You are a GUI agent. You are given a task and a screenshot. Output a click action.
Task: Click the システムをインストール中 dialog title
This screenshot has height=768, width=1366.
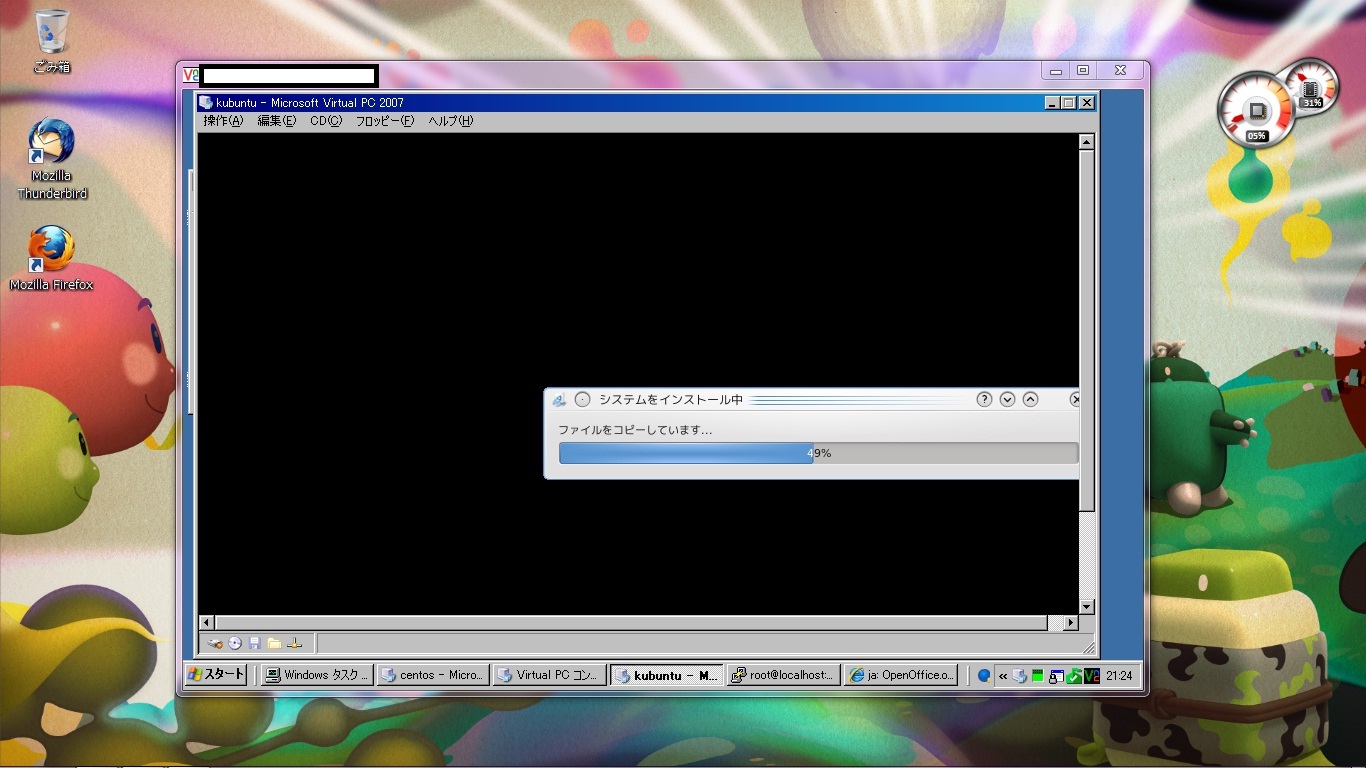(x=670, y=400)
